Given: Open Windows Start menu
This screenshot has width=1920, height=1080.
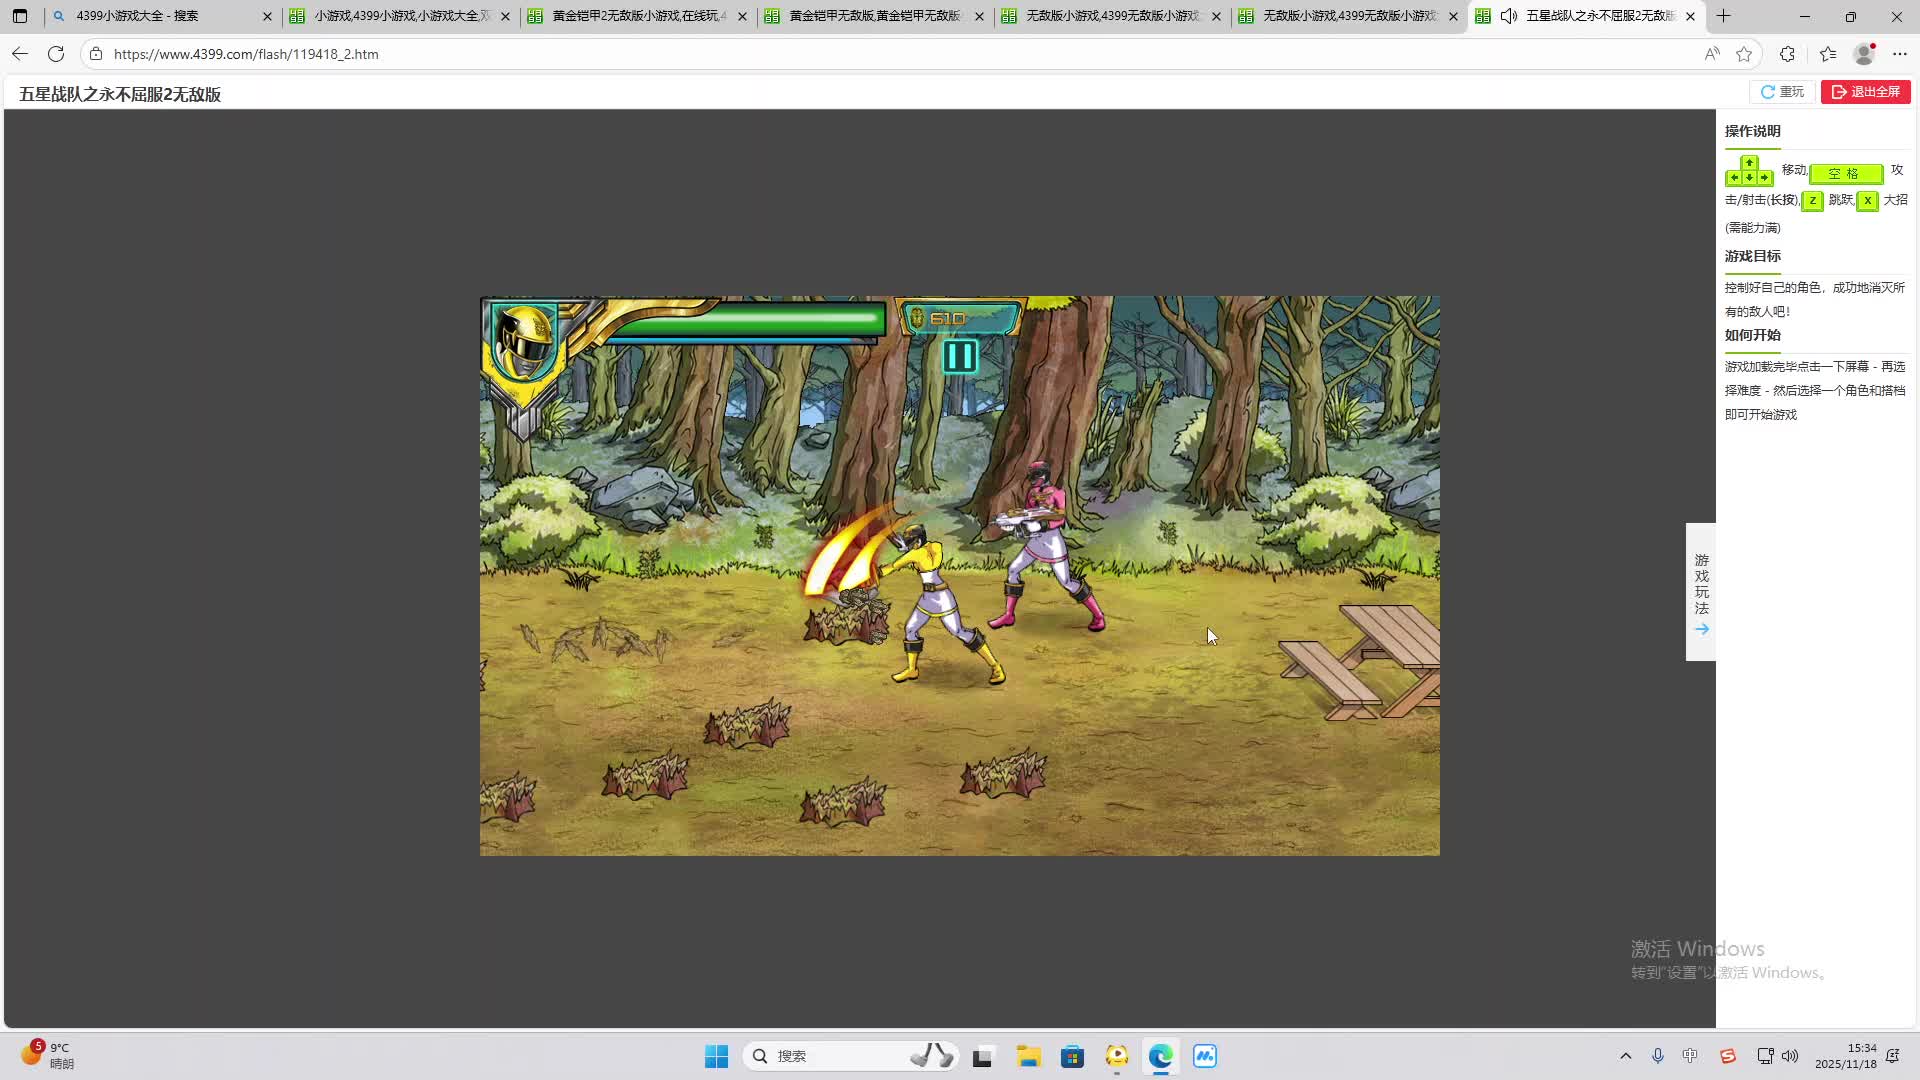Looking at the screenshot, I should 716,1056.
